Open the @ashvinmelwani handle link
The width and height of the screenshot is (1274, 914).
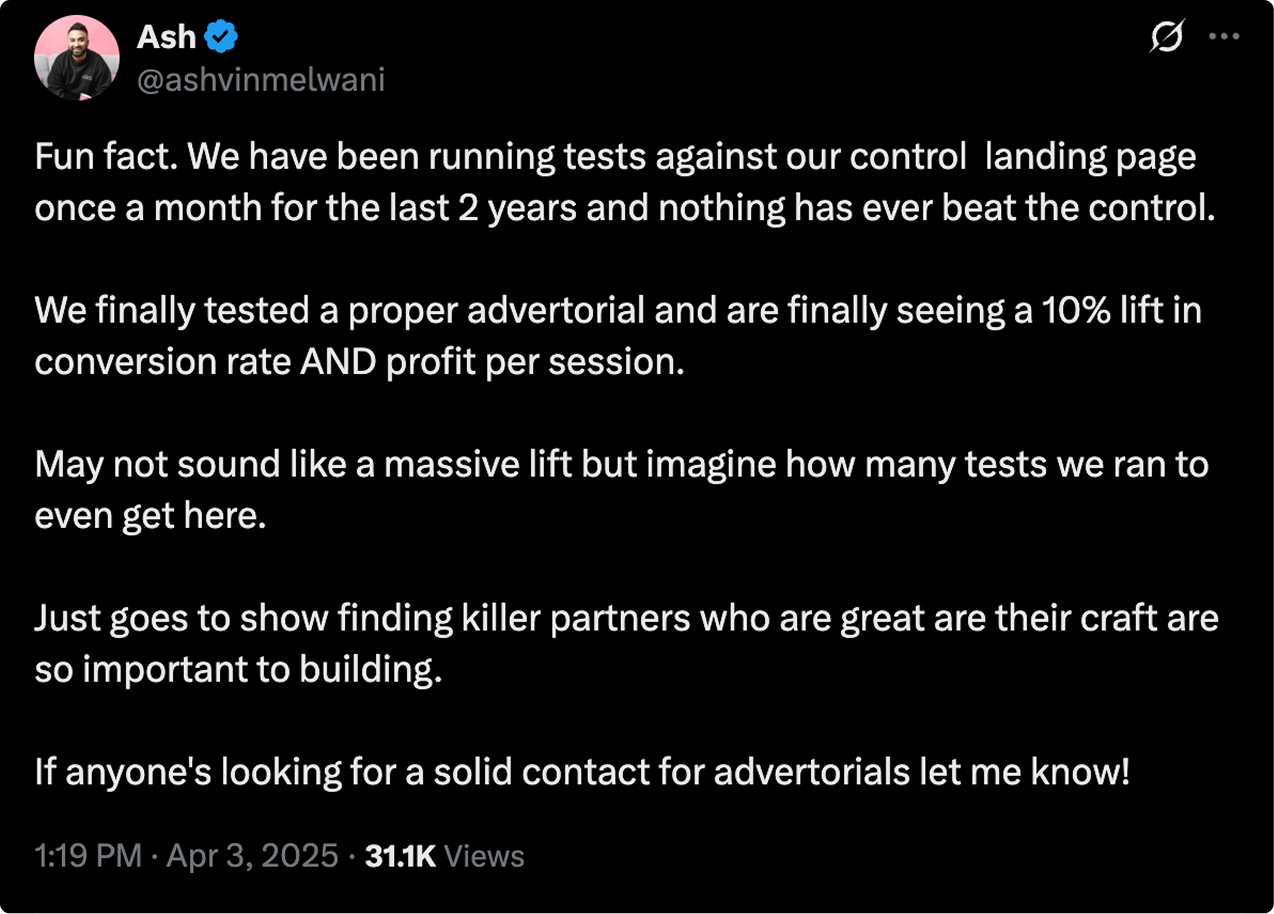pos(260,80)
